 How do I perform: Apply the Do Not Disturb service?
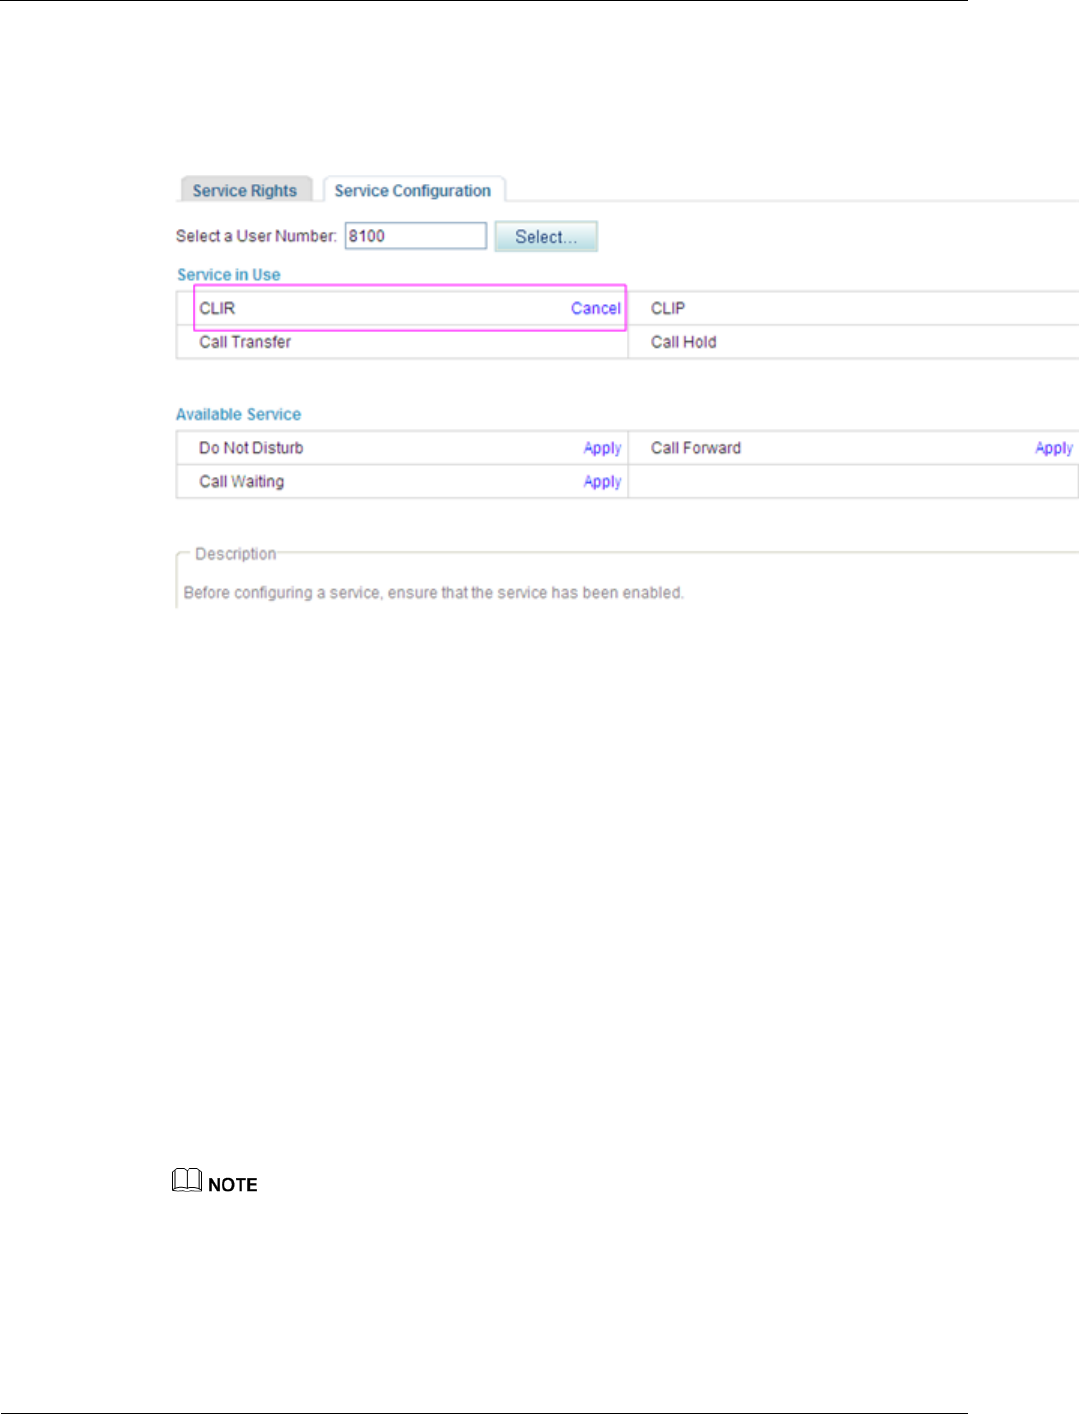(603, 448)
